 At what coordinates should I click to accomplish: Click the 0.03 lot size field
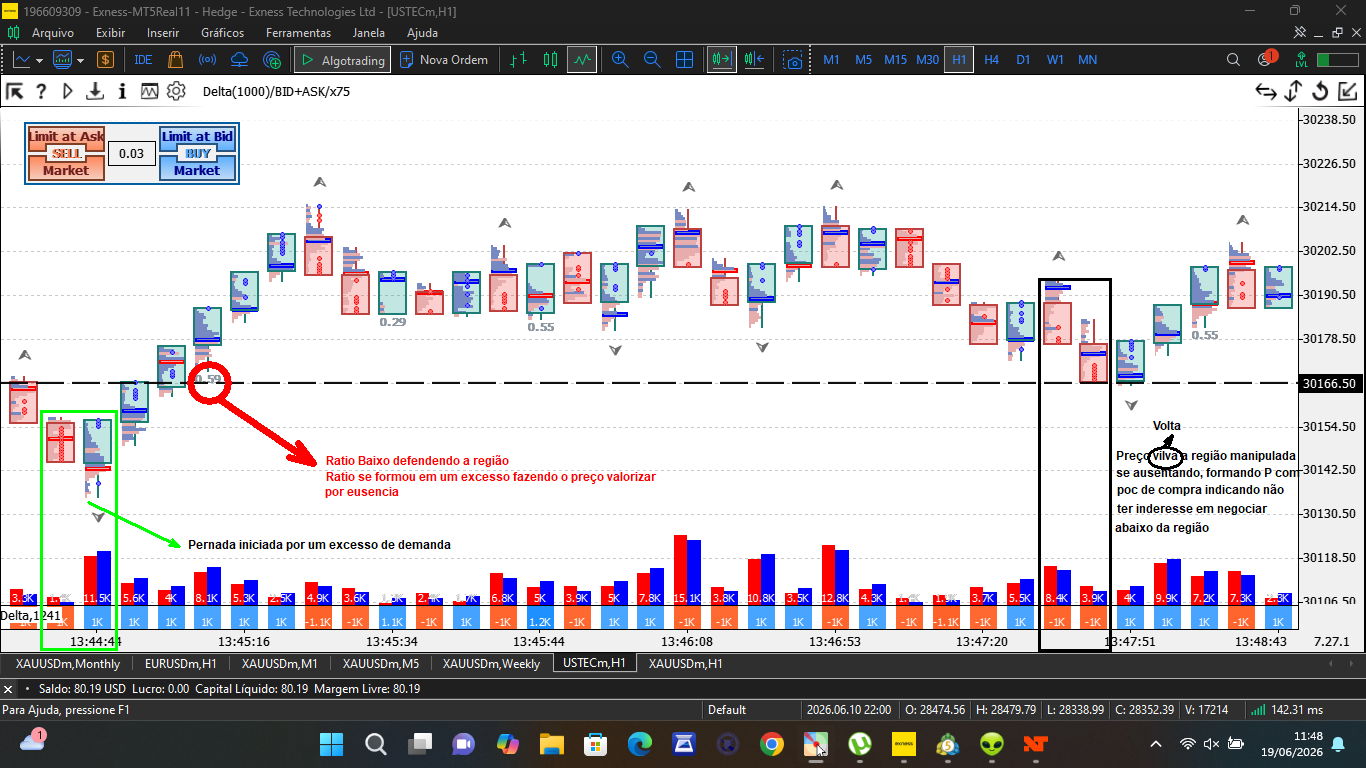[x=132, y=154]
